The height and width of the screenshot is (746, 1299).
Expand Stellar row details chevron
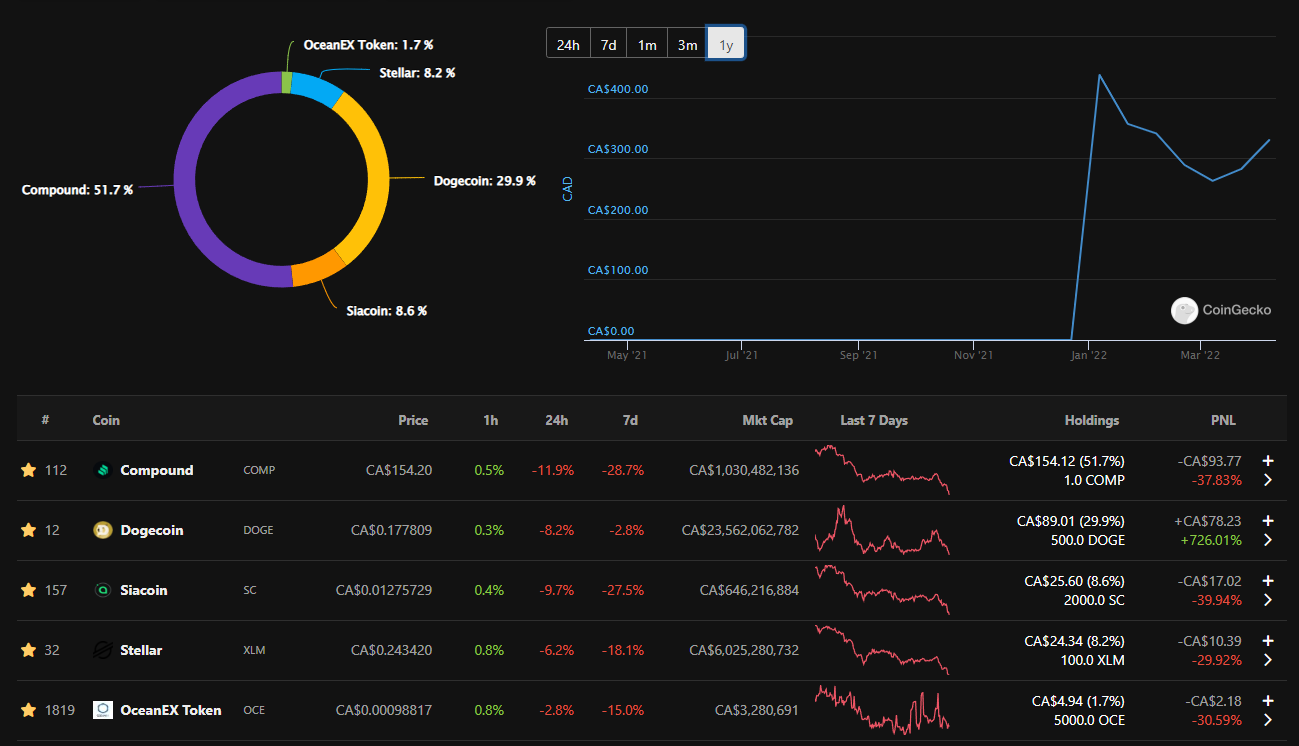pyautogui.click(x=1268, y=660)
